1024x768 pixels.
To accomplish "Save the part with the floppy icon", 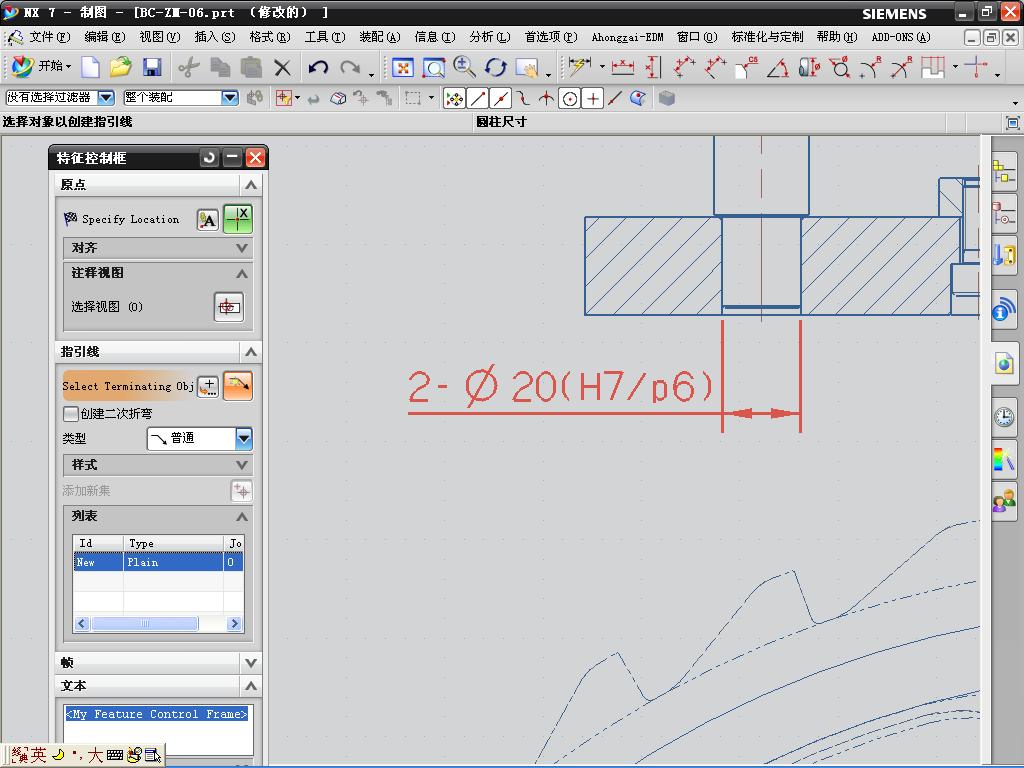I will point(152,67).
